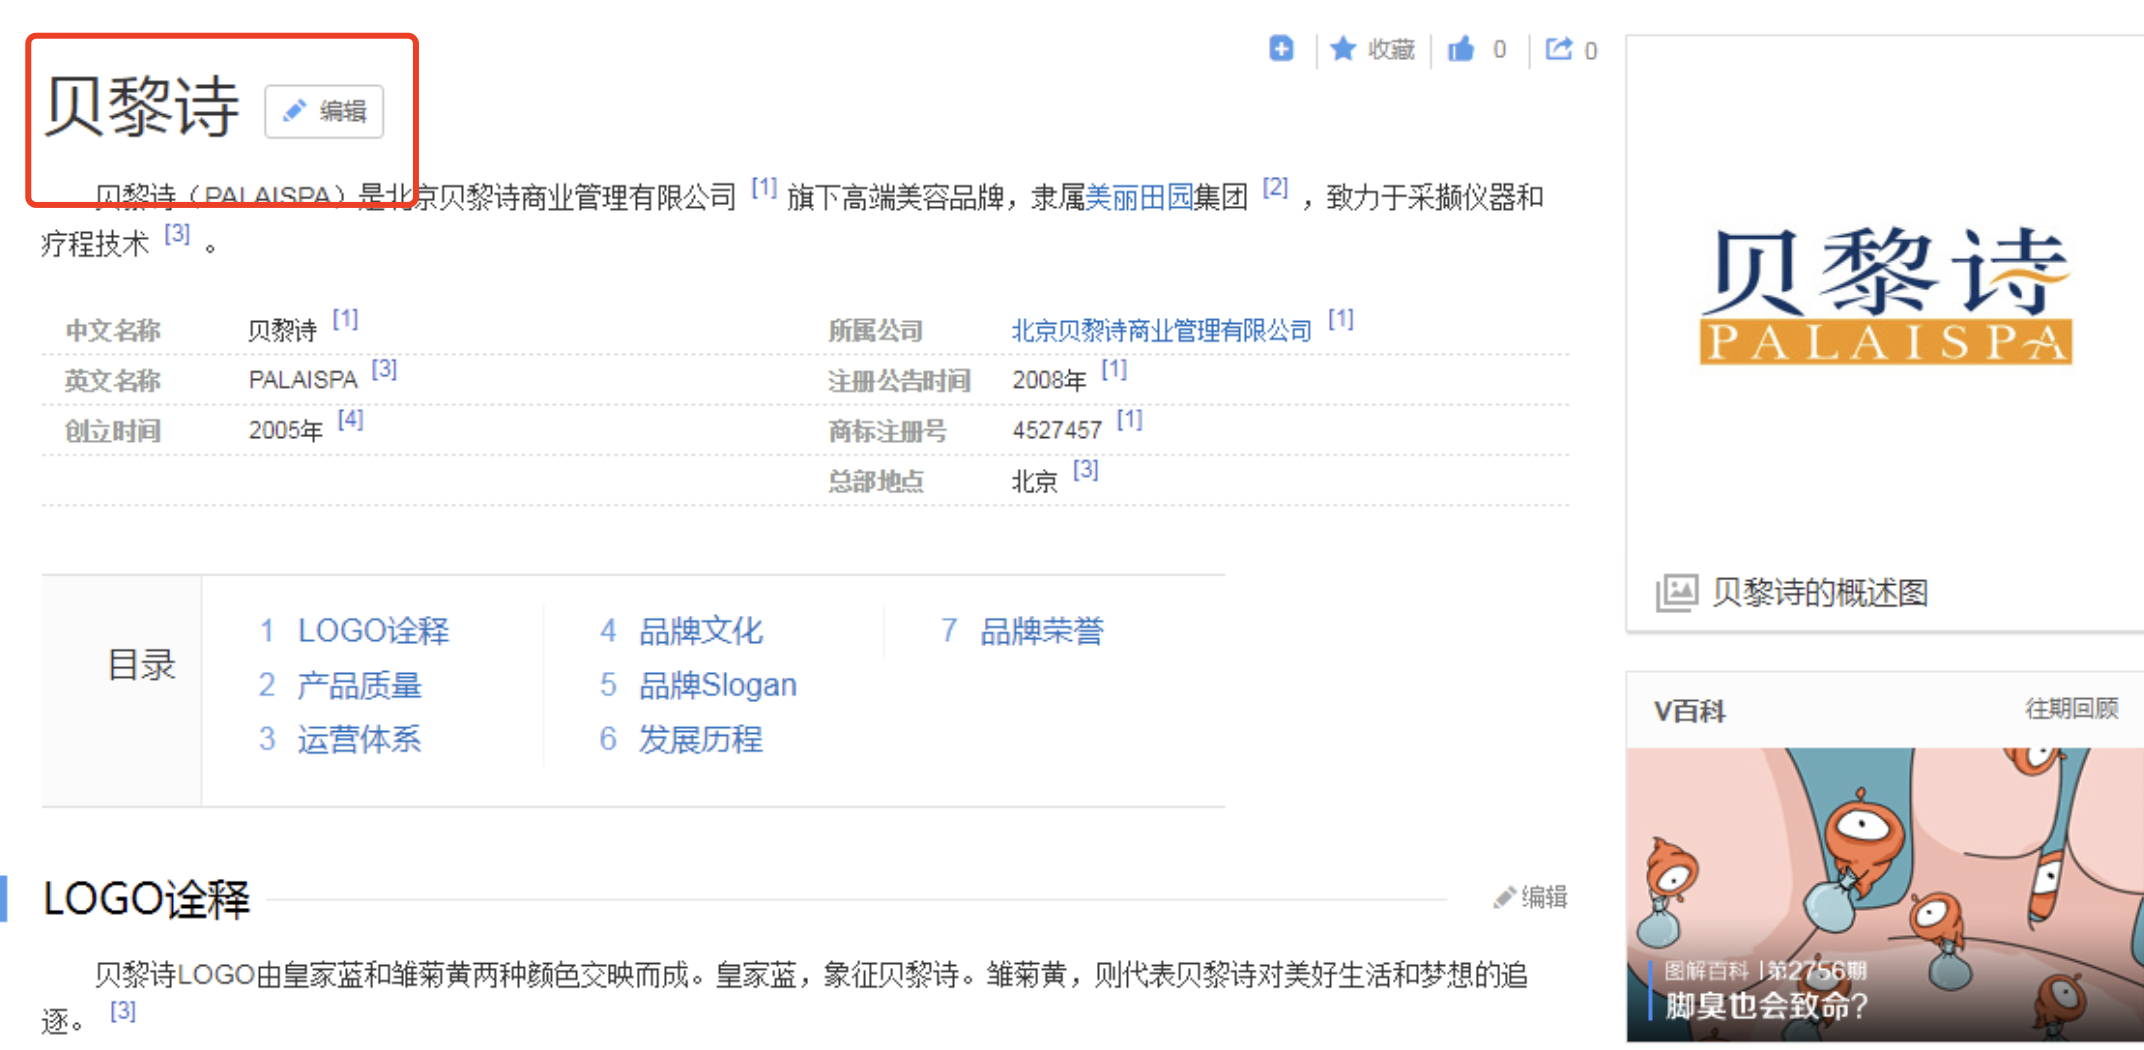
Task: Click the 脚臭也会致命? headline text
Action: [1765, 1005]
